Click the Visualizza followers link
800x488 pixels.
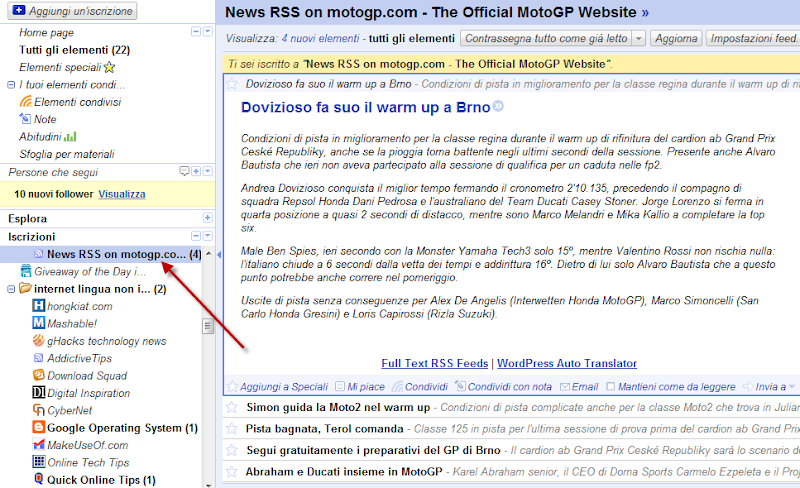click(x=122, y=194)
